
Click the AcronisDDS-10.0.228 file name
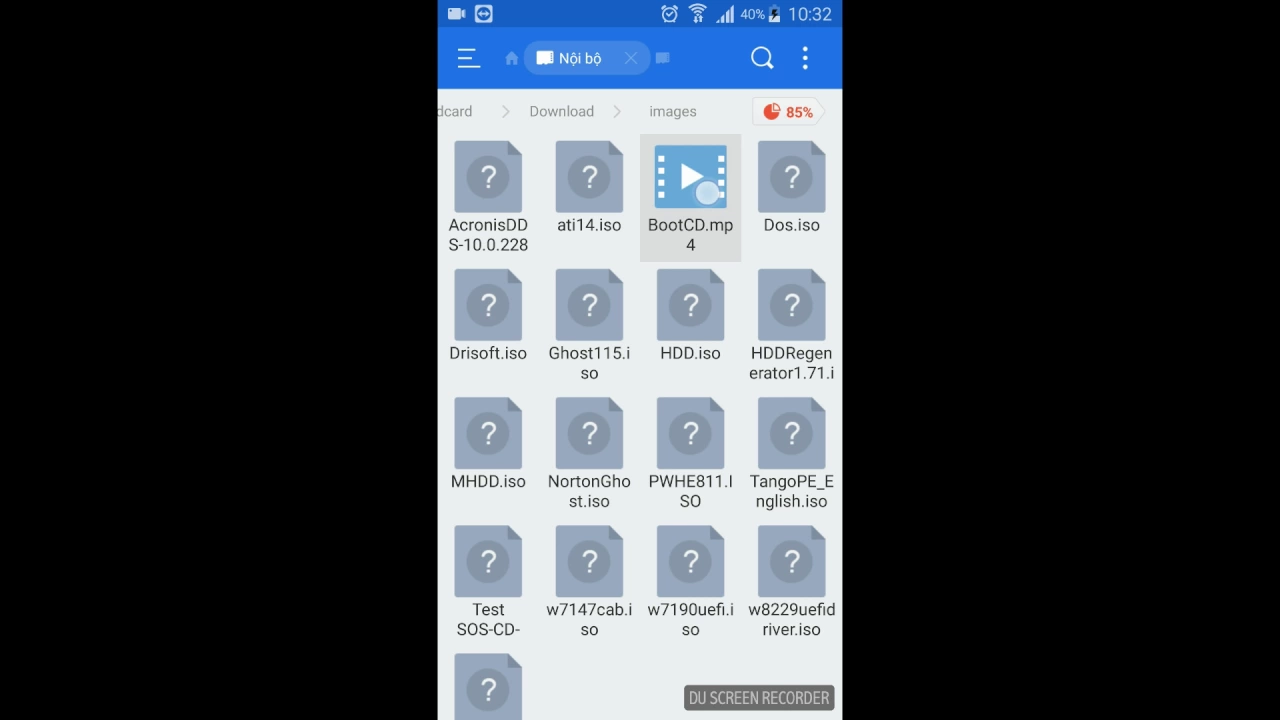pos(488,235)
